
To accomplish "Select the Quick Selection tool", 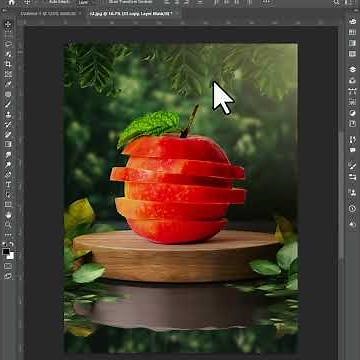I will coord(8,54).
